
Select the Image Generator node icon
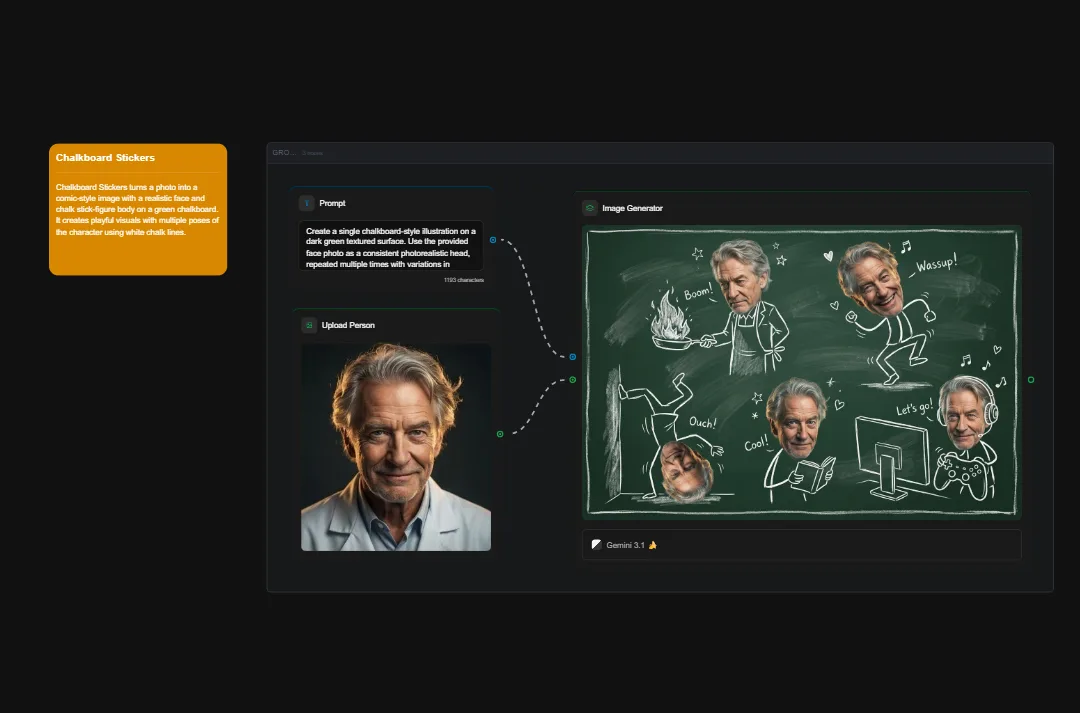tap(592, 208)
